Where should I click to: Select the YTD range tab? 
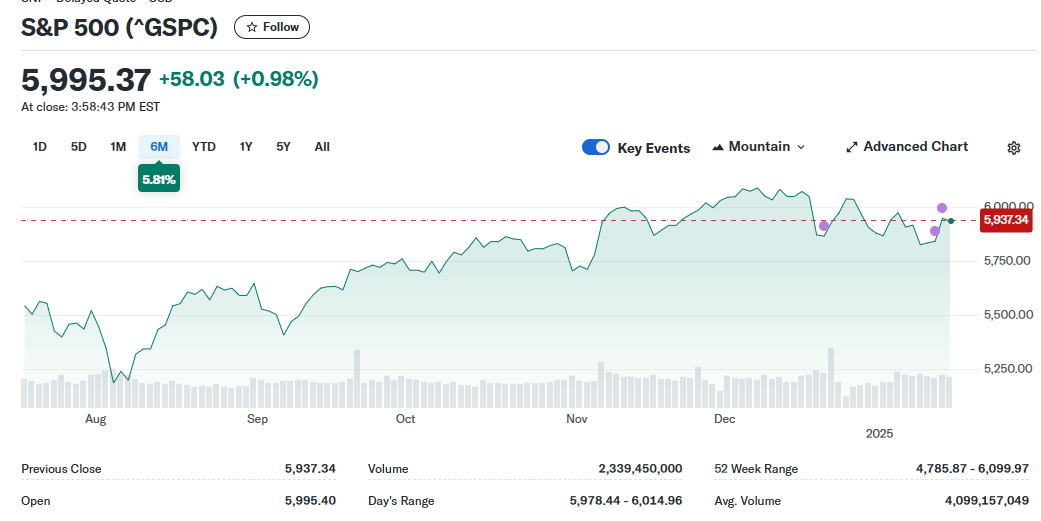(x=204, y=147)
